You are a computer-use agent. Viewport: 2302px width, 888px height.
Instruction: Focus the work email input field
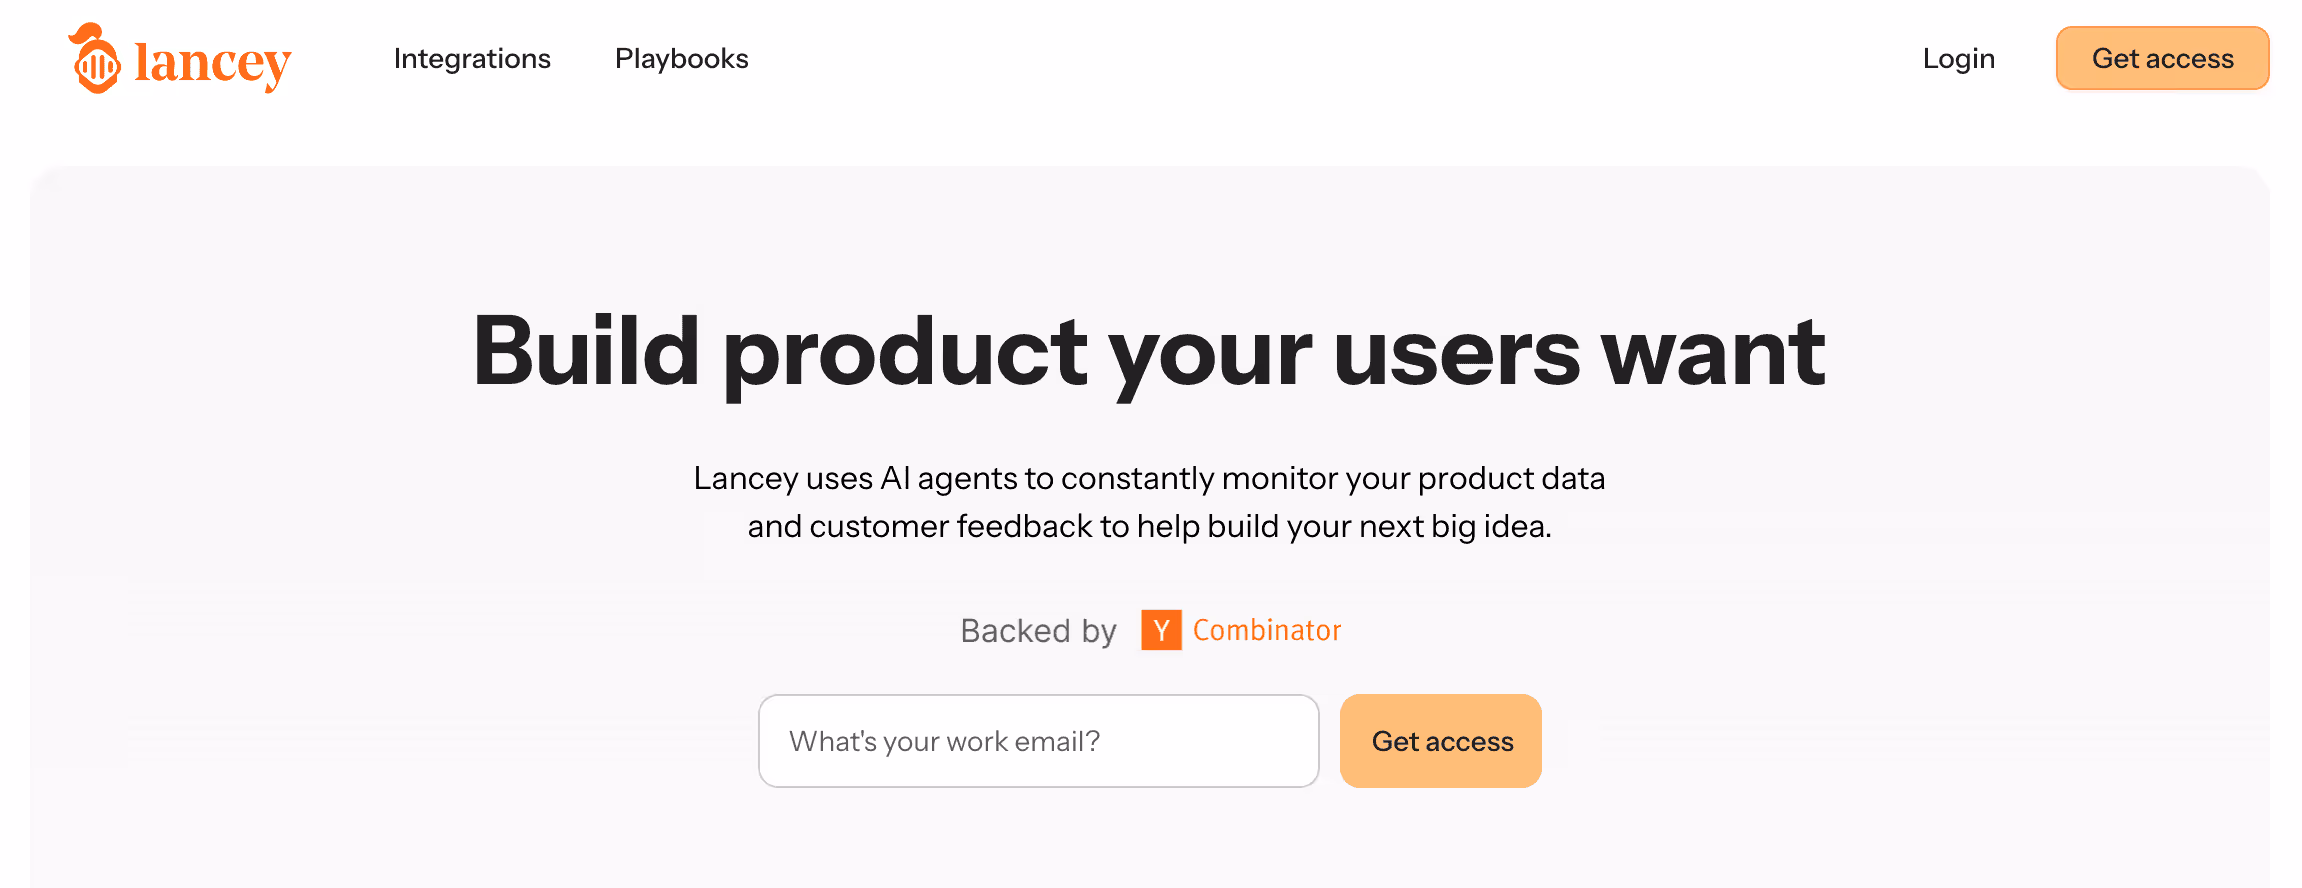[x=1038, y=741]
